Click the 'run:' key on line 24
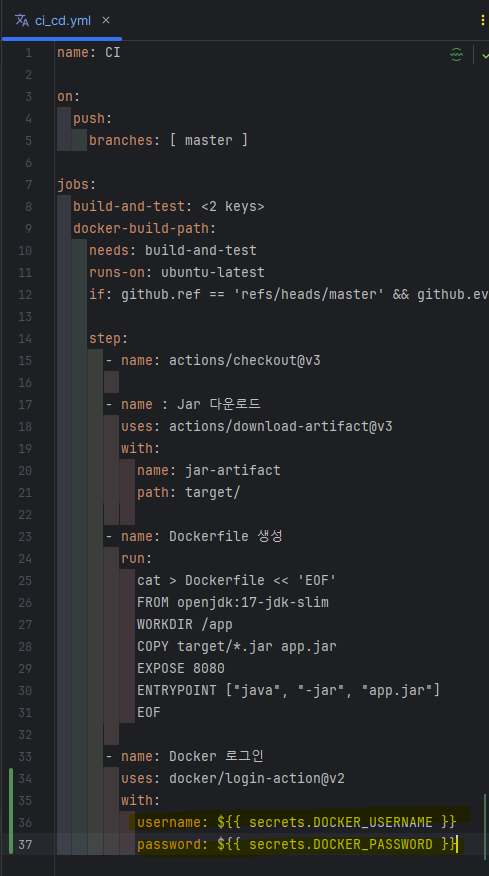 (136, 559)
